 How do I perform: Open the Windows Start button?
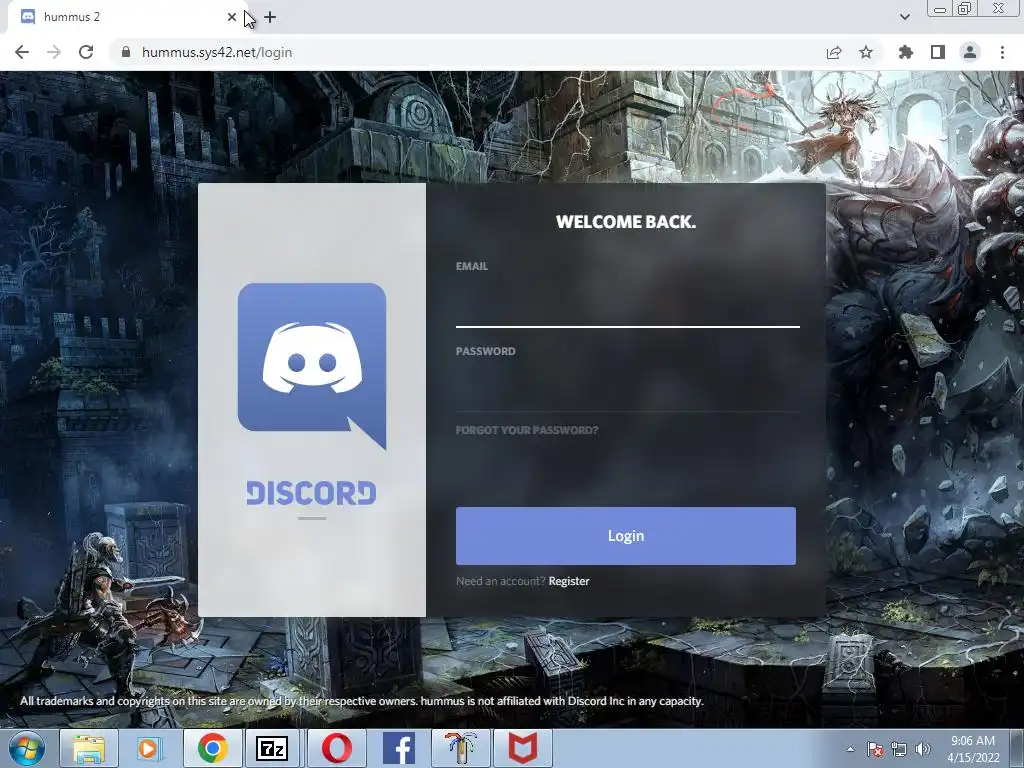[27, 748]
